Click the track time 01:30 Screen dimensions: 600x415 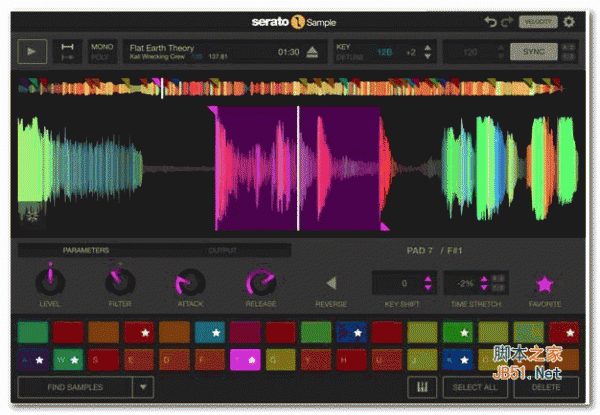(289, 52)
